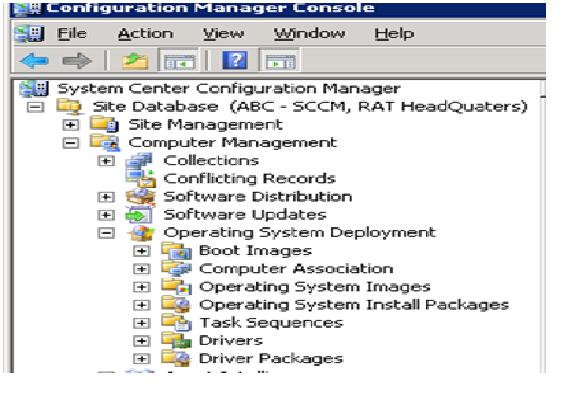The width and height of the screenshot is (582, 403).
Task: Click the Software Distribution box icon
Action: (140, 197)
